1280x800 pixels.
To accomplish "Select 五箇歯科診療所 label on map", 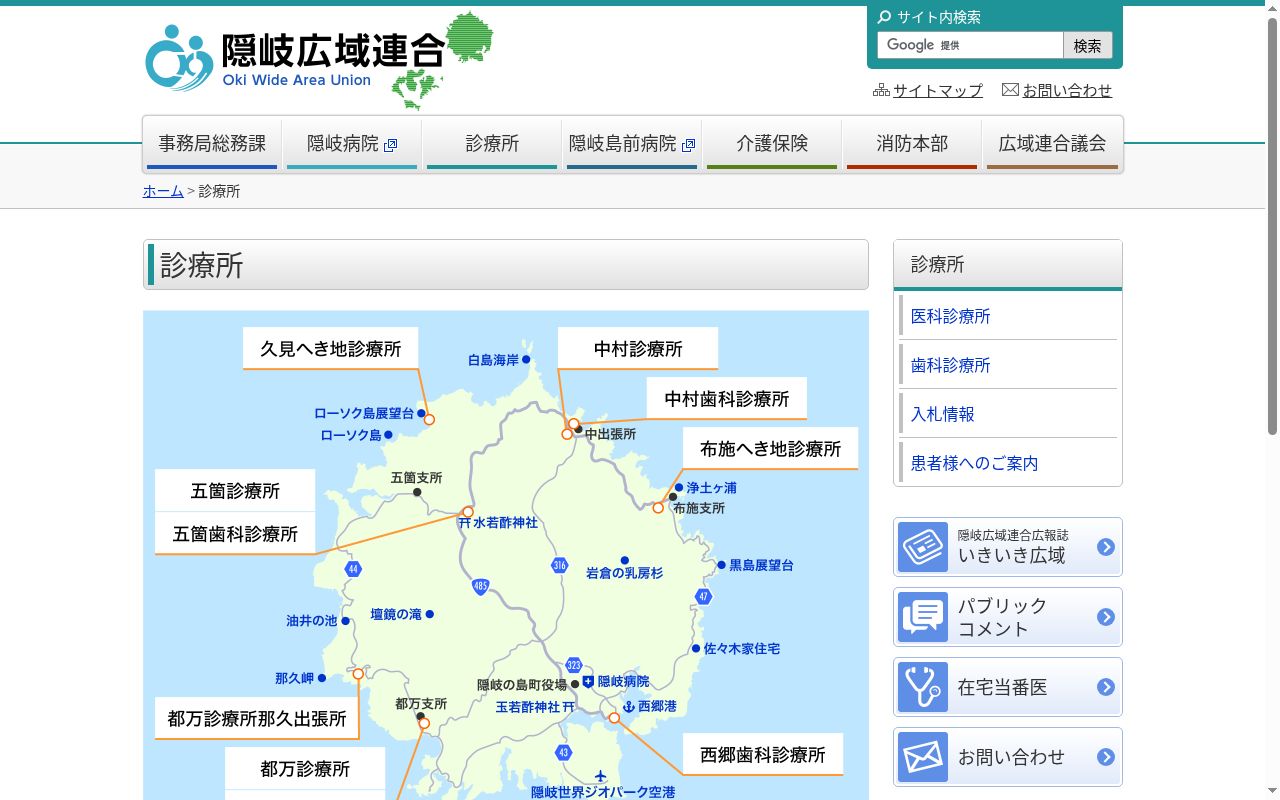I will pos(235,534).
